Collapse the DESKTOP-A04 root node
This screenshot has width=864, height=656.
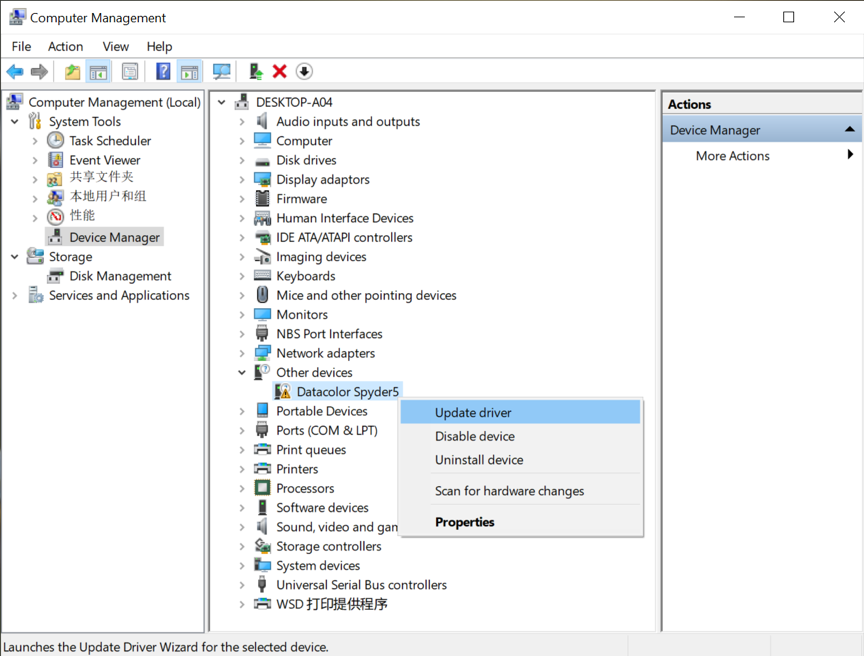pyautogui.click(x=222, y=102)
